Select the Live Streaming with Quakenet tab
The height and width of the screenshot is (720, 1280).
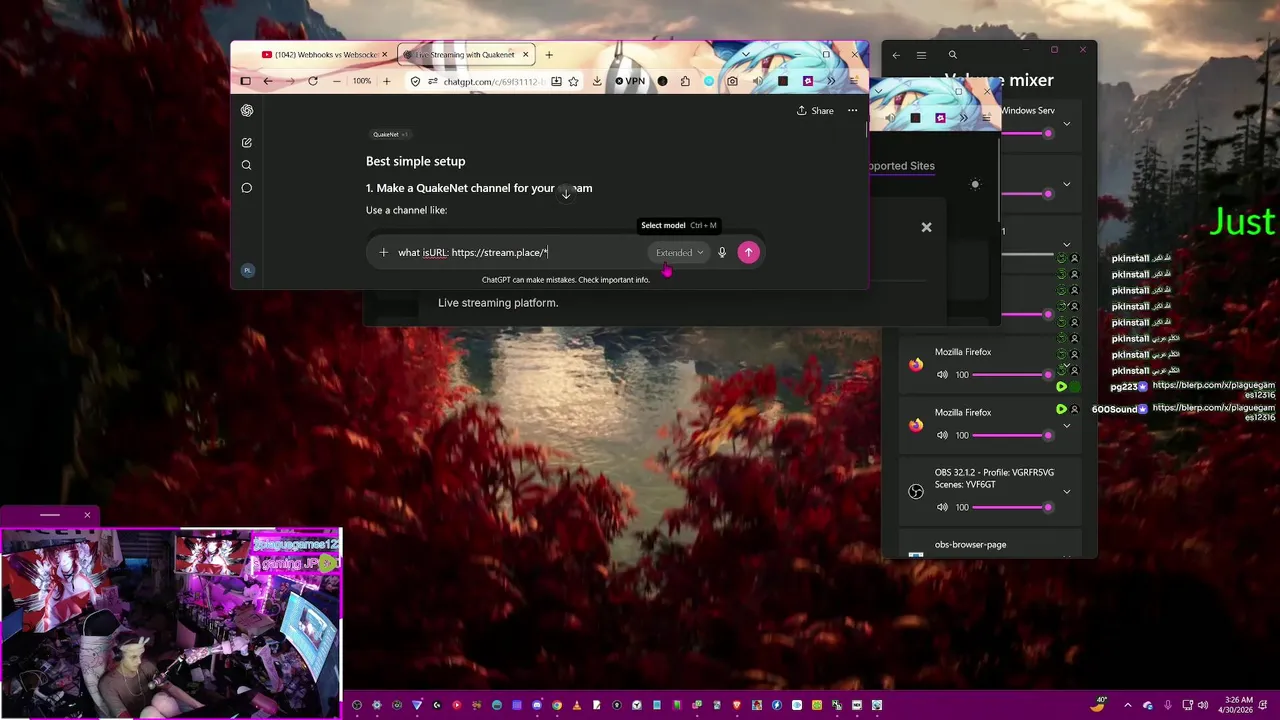tap(465, 55)
